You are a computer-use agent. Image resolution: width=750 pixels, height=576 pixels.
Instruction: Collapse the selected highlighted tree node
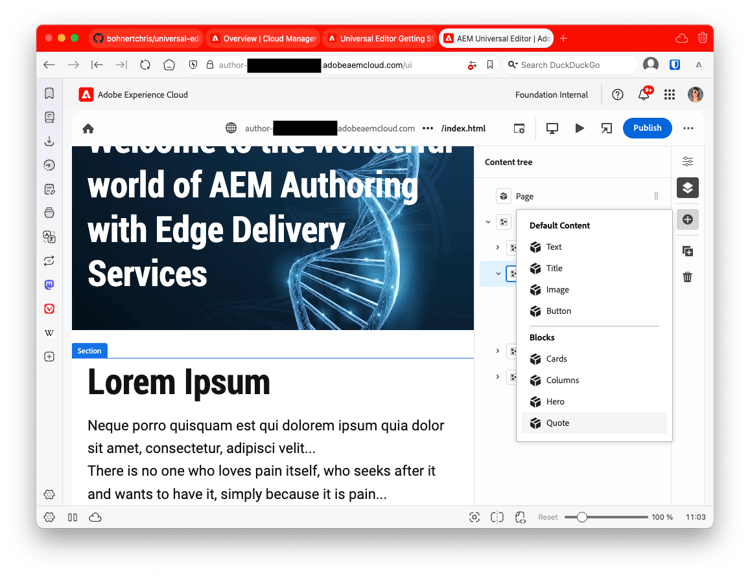coord(498,274)
